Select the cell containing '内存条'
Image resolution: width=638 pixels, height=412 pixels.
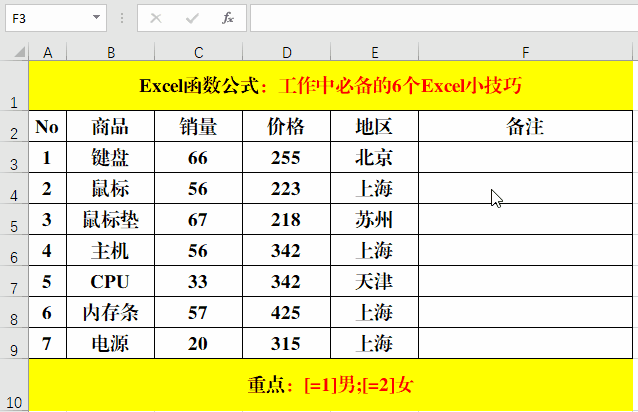tap(111, 312)
